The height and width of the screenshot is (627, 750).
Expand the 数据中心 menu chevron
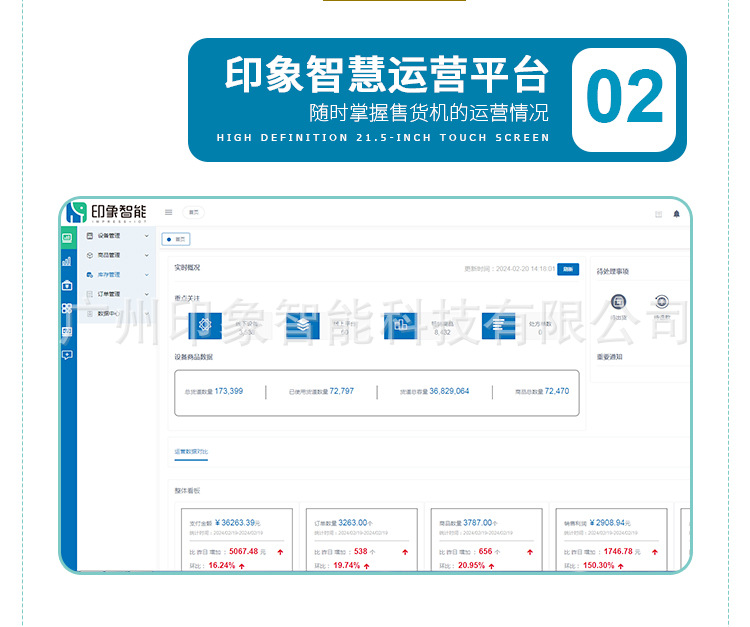147,314
